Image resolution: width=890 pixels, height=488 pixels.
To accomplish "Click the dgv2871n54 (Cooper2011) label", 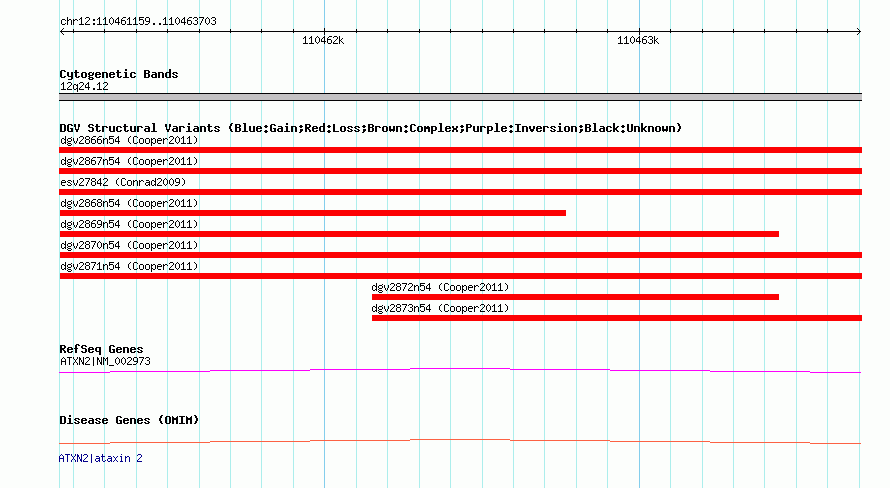I will 129,266.
